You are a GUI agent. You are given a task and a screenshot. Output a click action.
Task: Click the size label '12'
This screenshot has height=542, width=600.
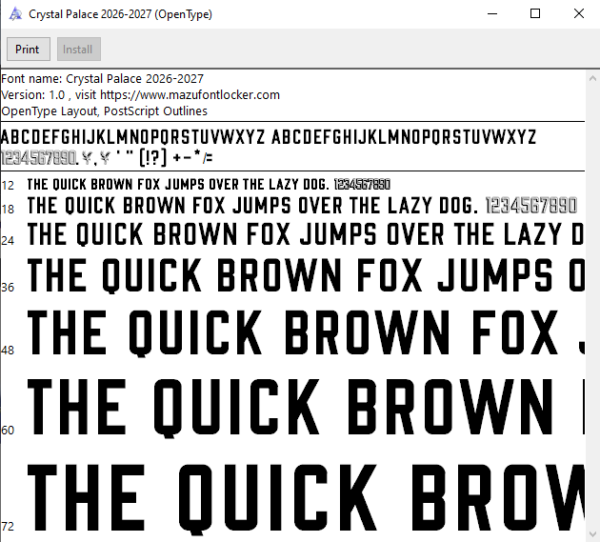tap(8, 186)
